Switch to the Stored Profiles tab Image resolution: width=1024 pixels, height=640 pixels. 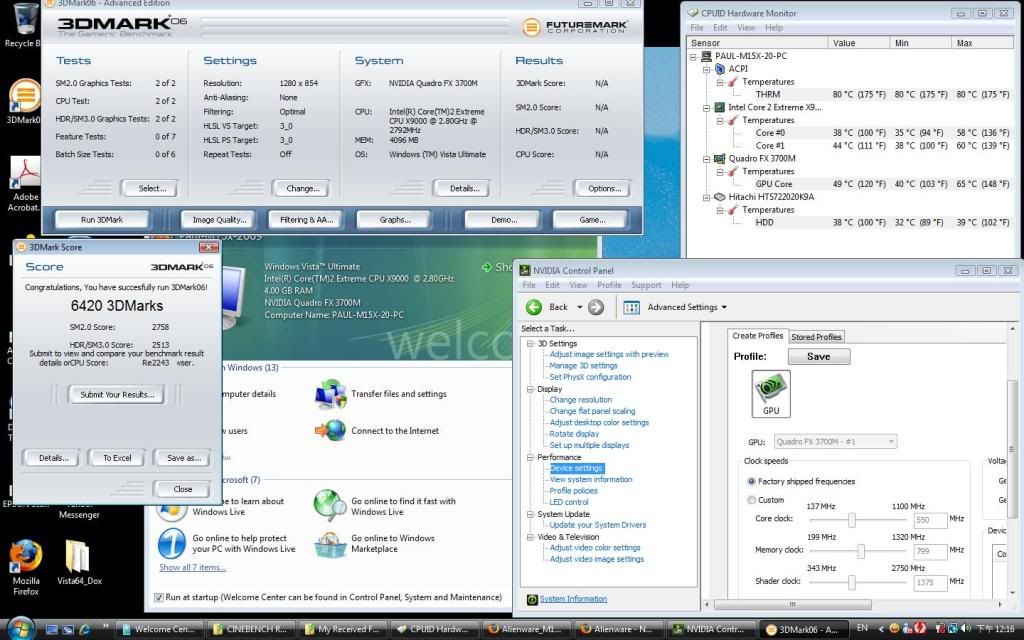(x=816, y=337)
